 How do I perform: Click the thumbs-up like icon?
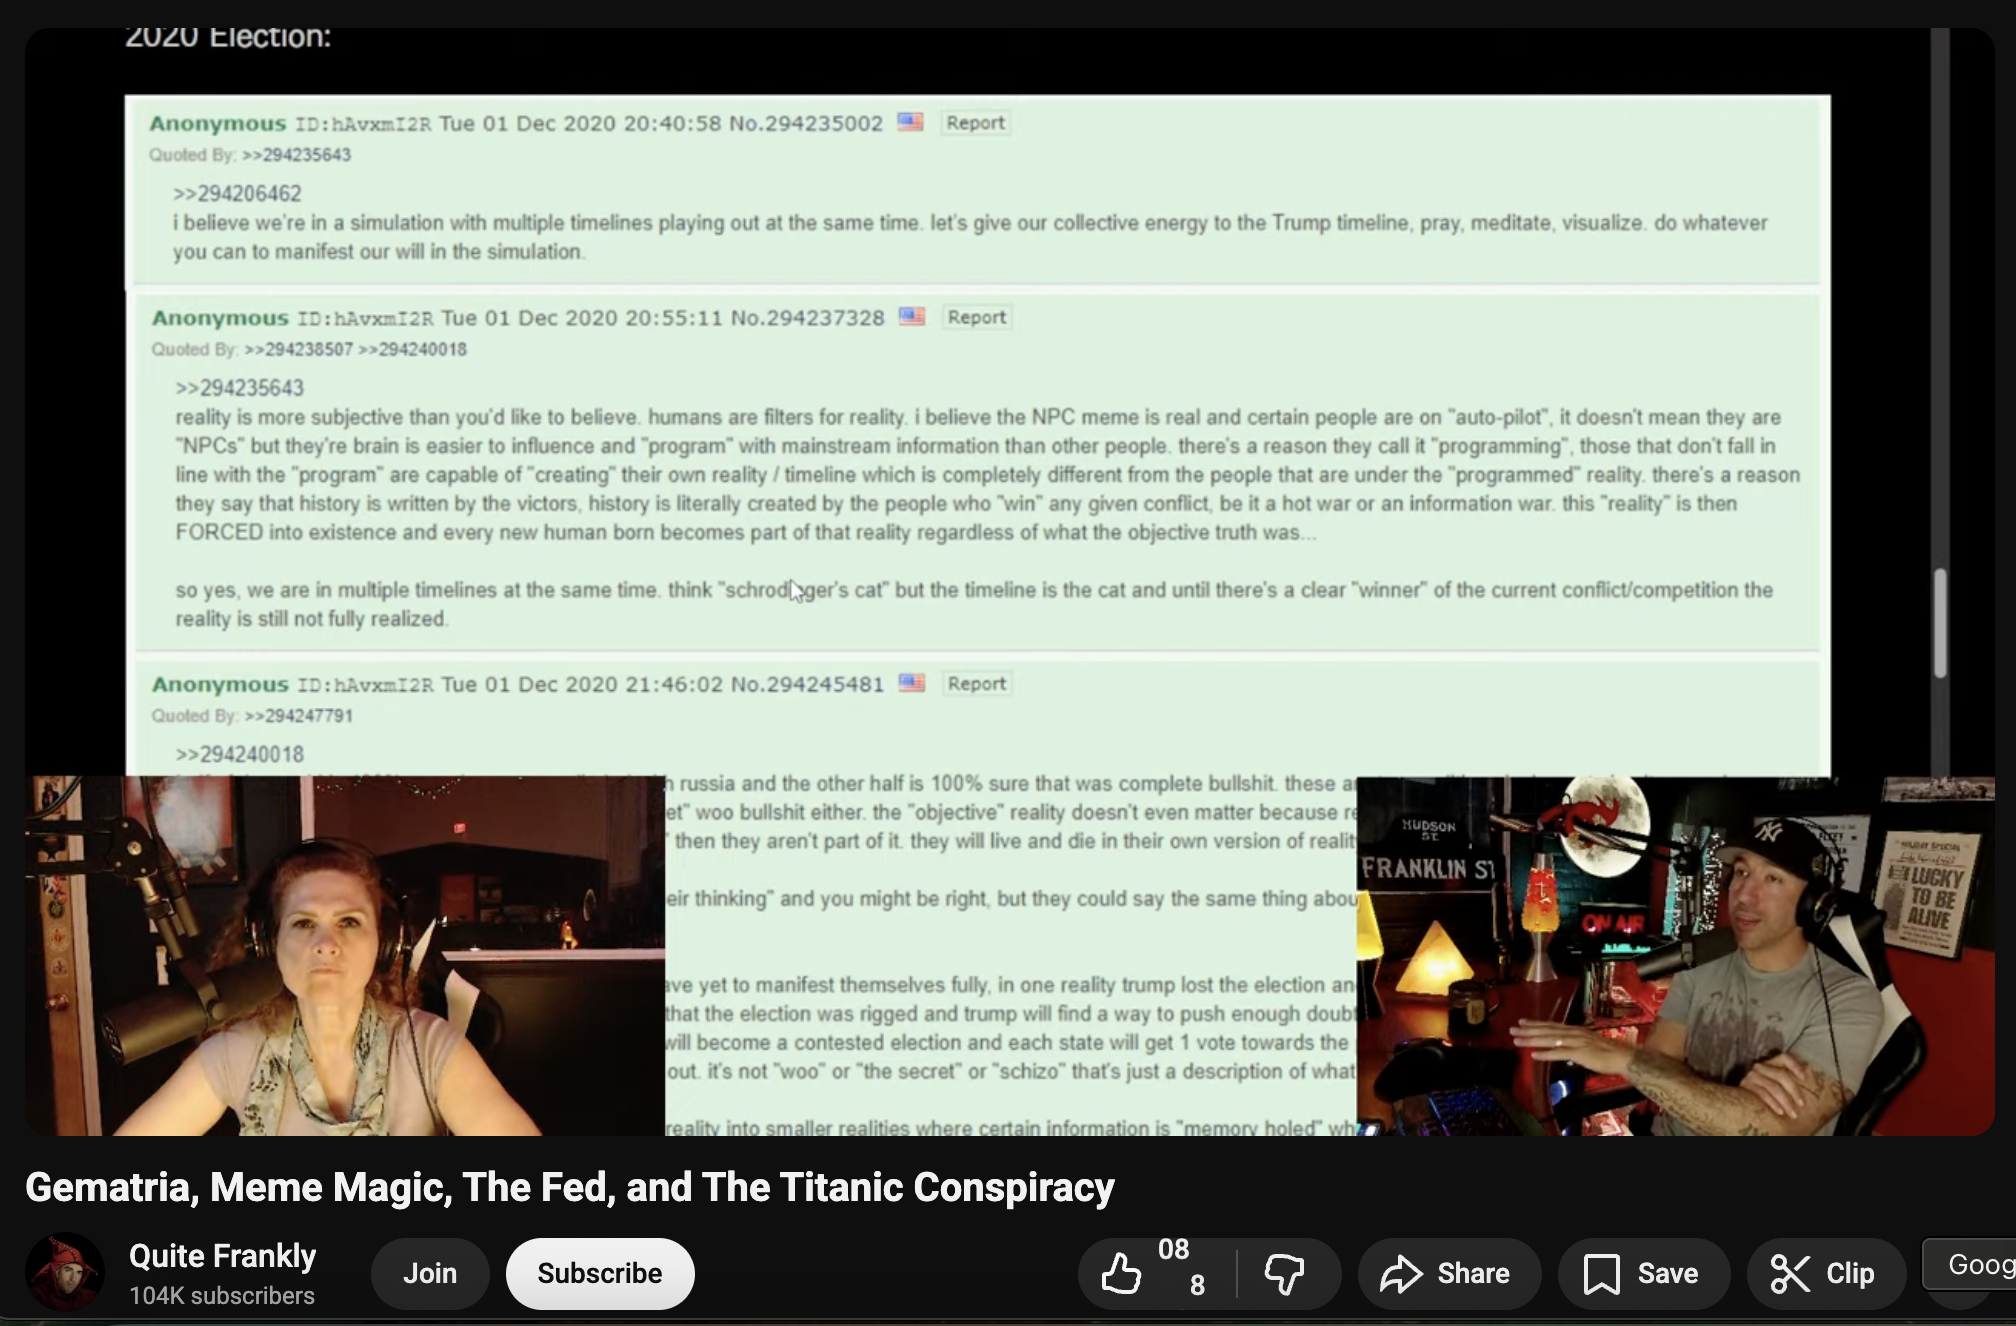1121,1273
